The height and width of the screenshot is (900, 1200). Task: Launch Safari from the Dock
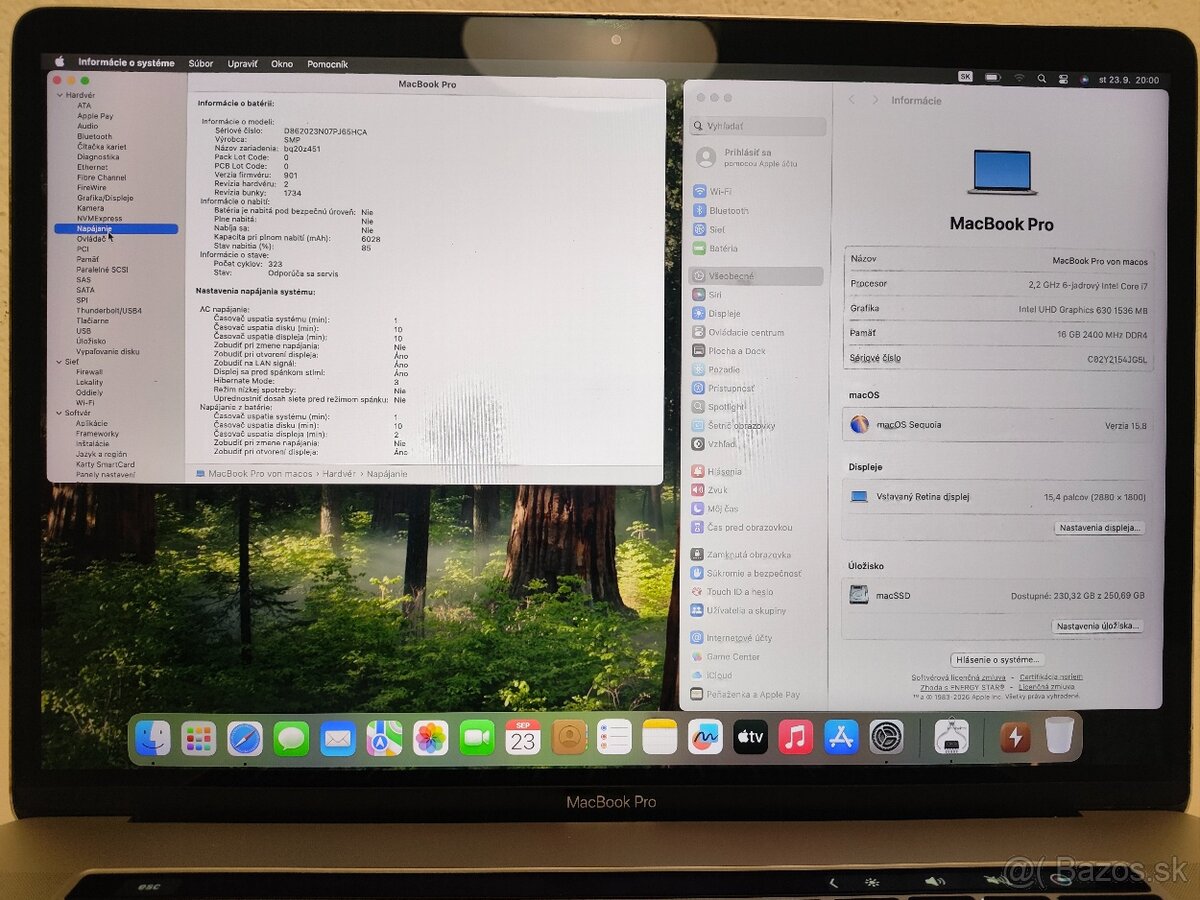[x=245, y=738]
